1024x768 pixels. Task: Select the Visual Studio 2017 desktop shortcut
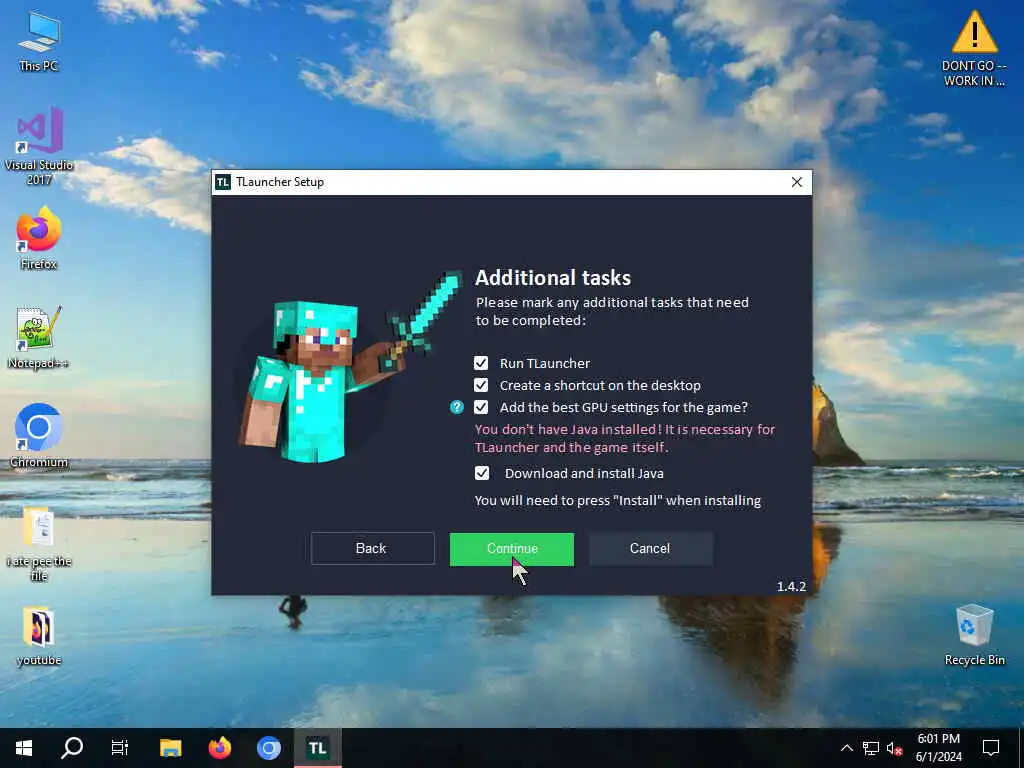(39, 147)
